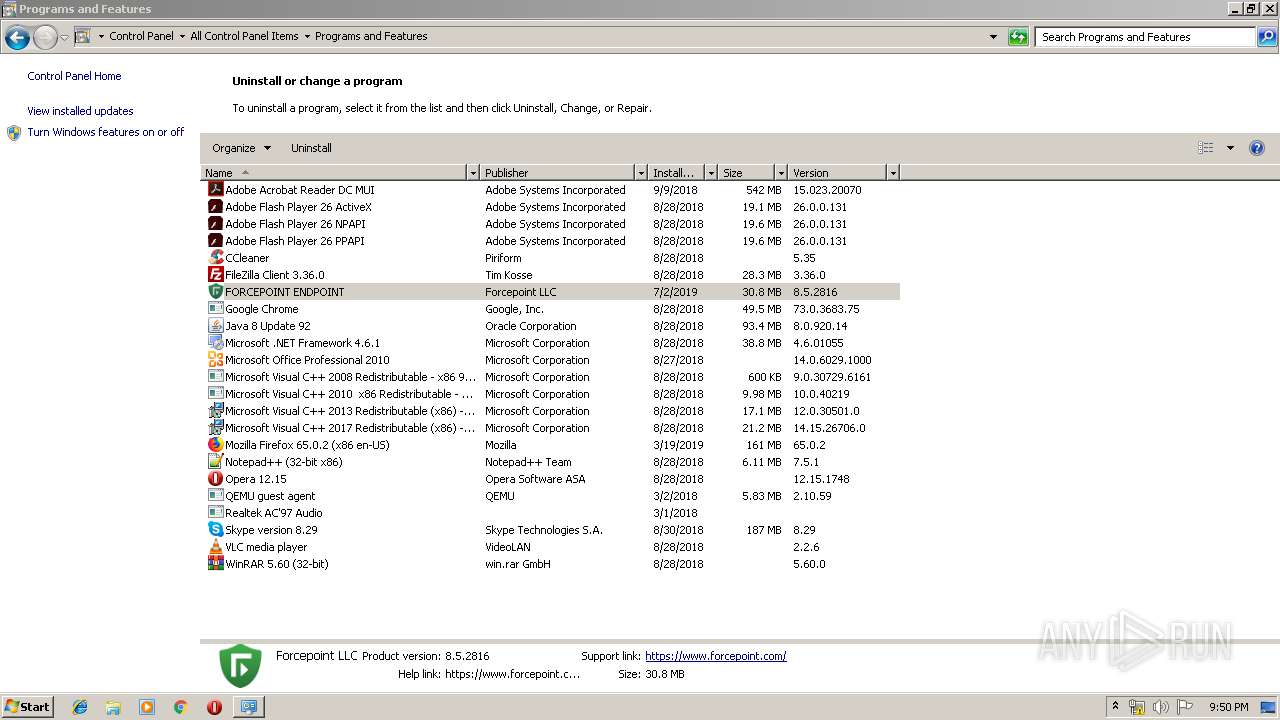Click the Notepad++ program icon

(215, 461)
